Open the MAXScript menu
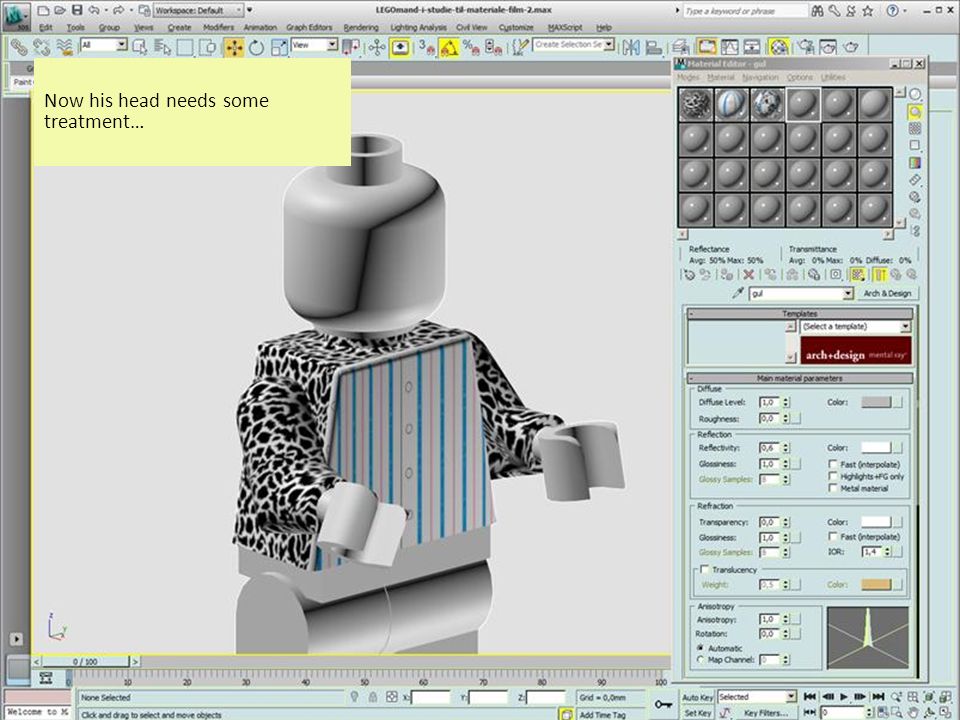The image size is (960, 720). 564,28
